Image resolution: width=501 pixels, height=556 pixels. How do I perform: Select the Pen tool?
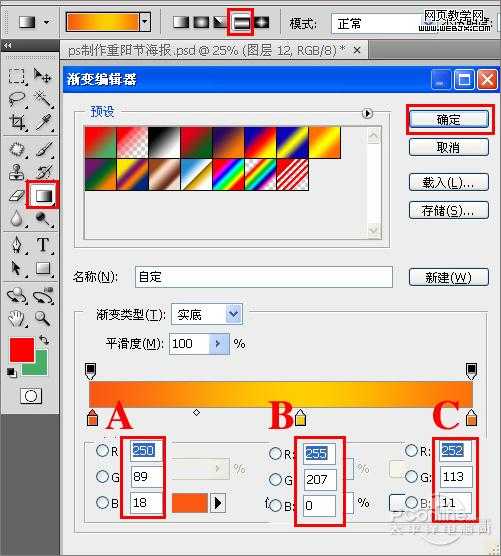click(16, 245)
